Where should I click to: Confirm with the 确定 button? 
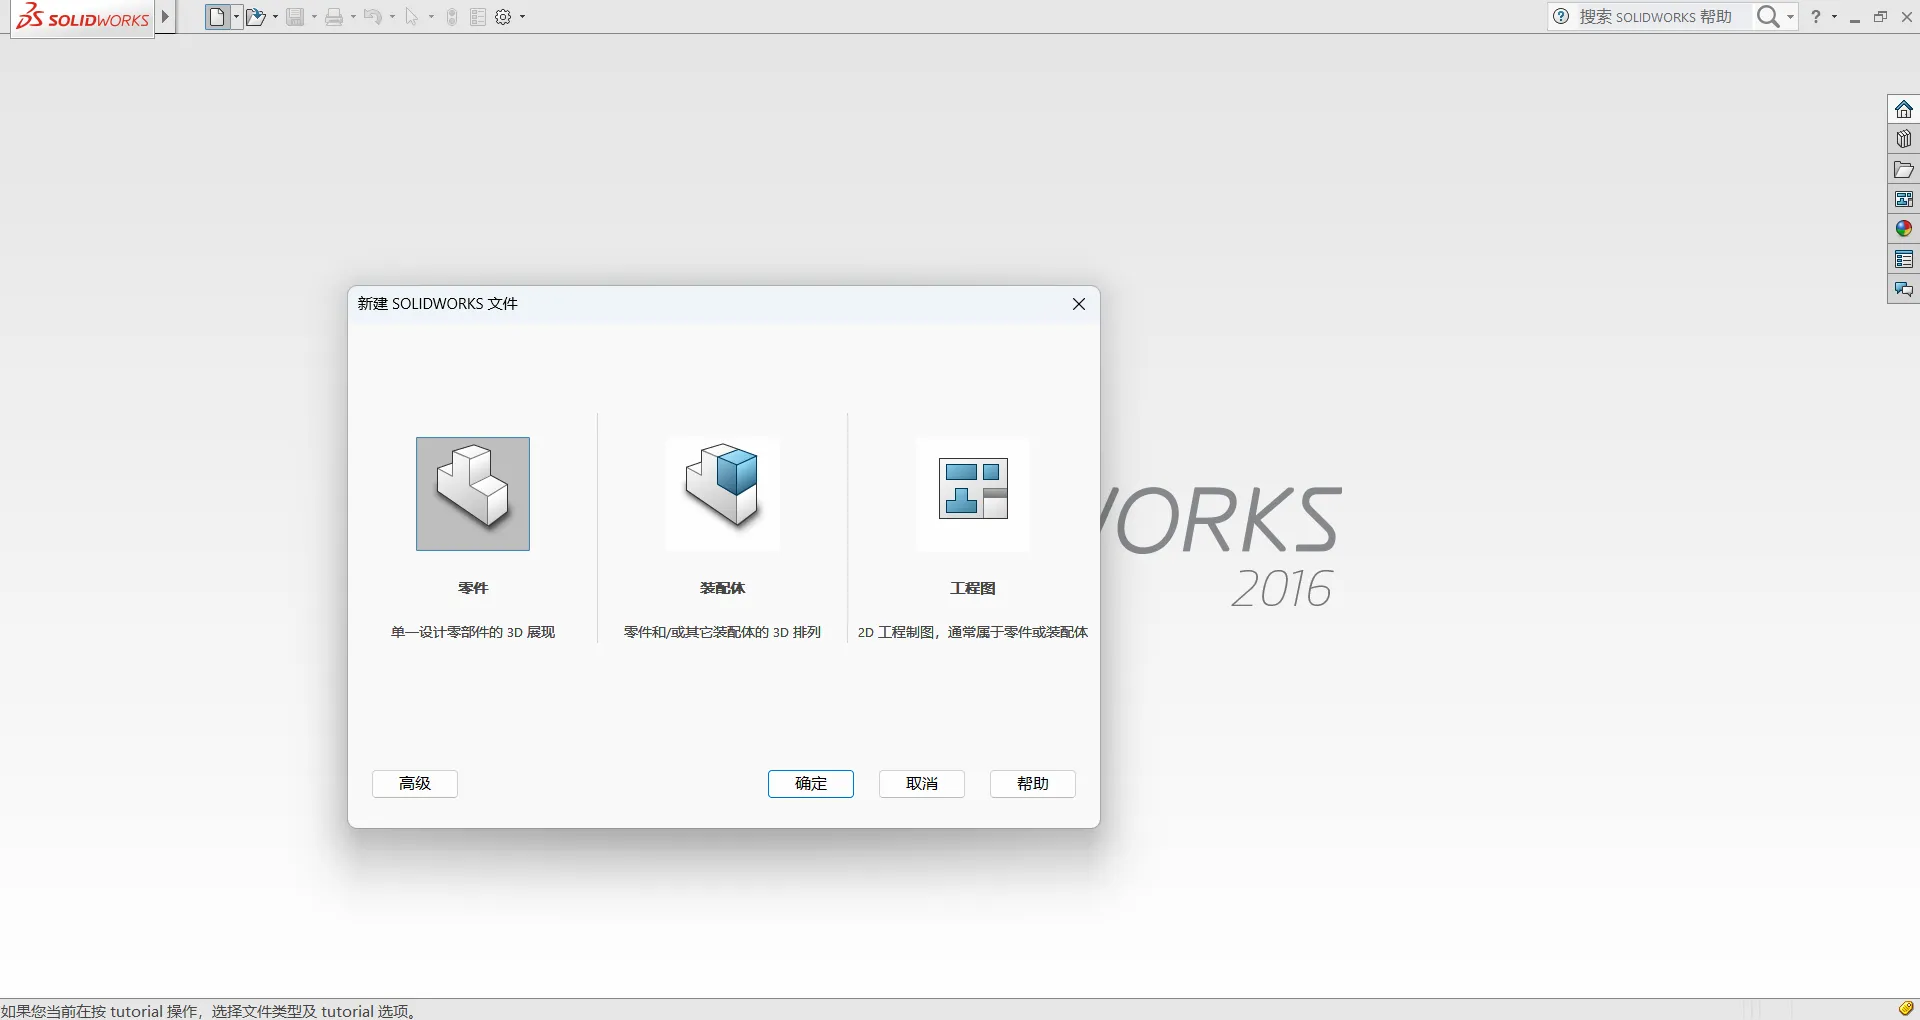point(811,784)
